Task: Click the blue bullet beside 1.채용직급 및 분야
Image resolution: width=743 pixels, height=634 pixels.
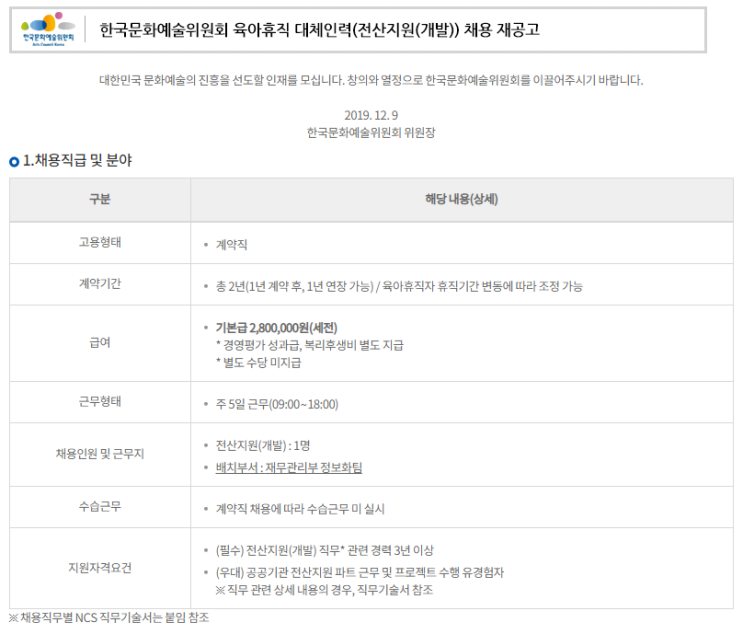Action: (14, 162)
